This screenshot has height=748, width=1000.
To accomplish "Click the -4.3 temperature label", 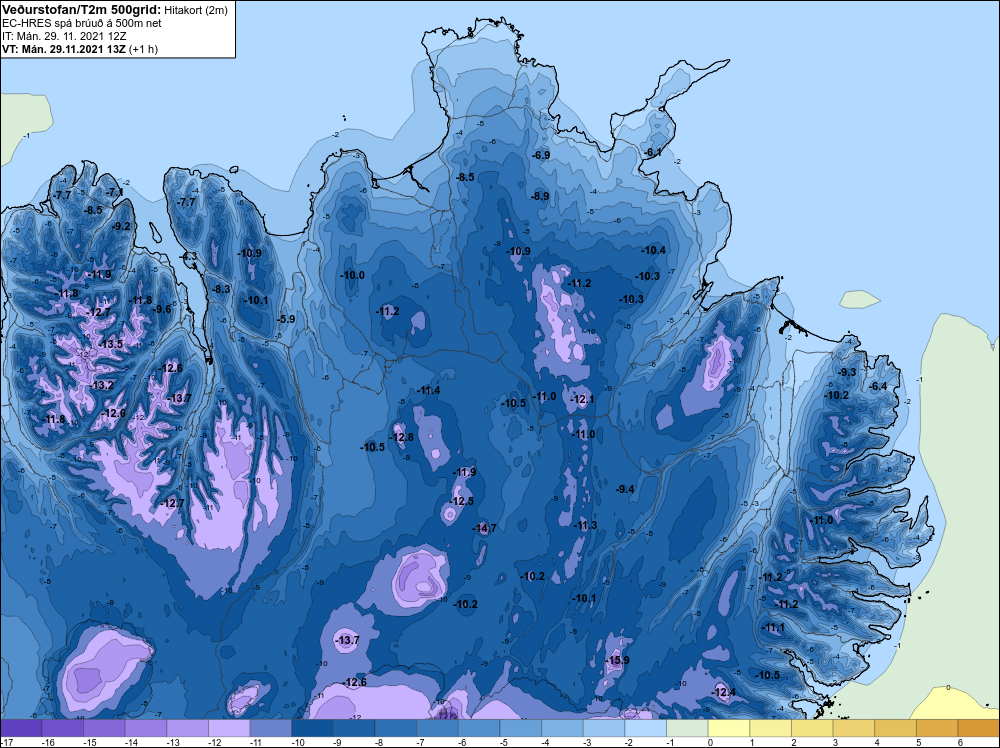I will coord(188,256).
